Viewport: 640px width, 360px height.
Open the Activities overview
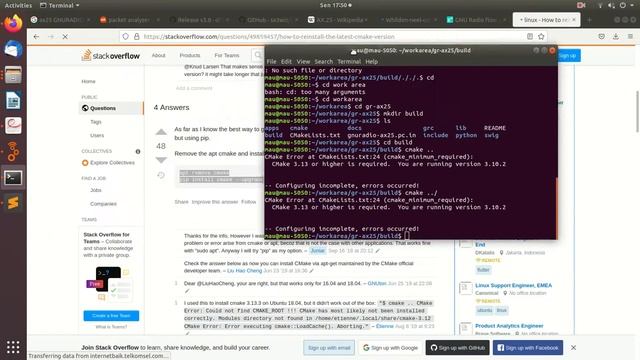click(18, 5)
